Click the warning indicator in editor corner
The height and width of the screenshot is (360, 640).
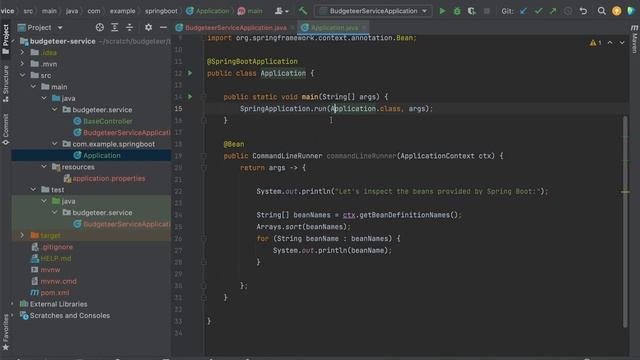[596, 42]
